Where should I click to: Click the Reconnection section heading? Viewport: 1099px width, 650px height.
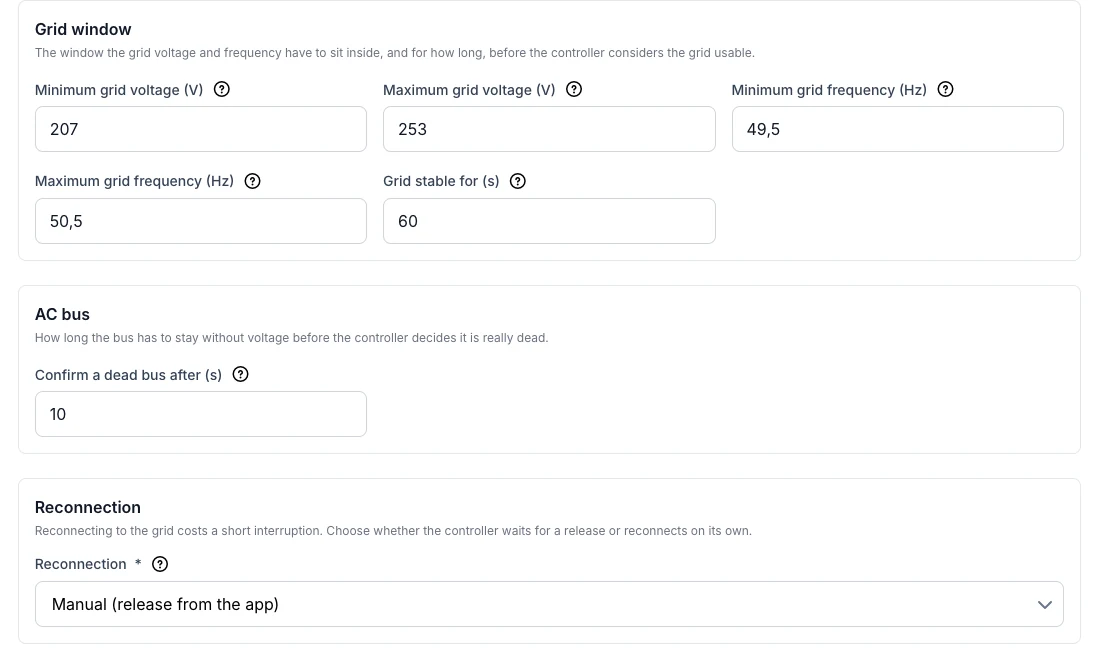[x=88, y=507]
